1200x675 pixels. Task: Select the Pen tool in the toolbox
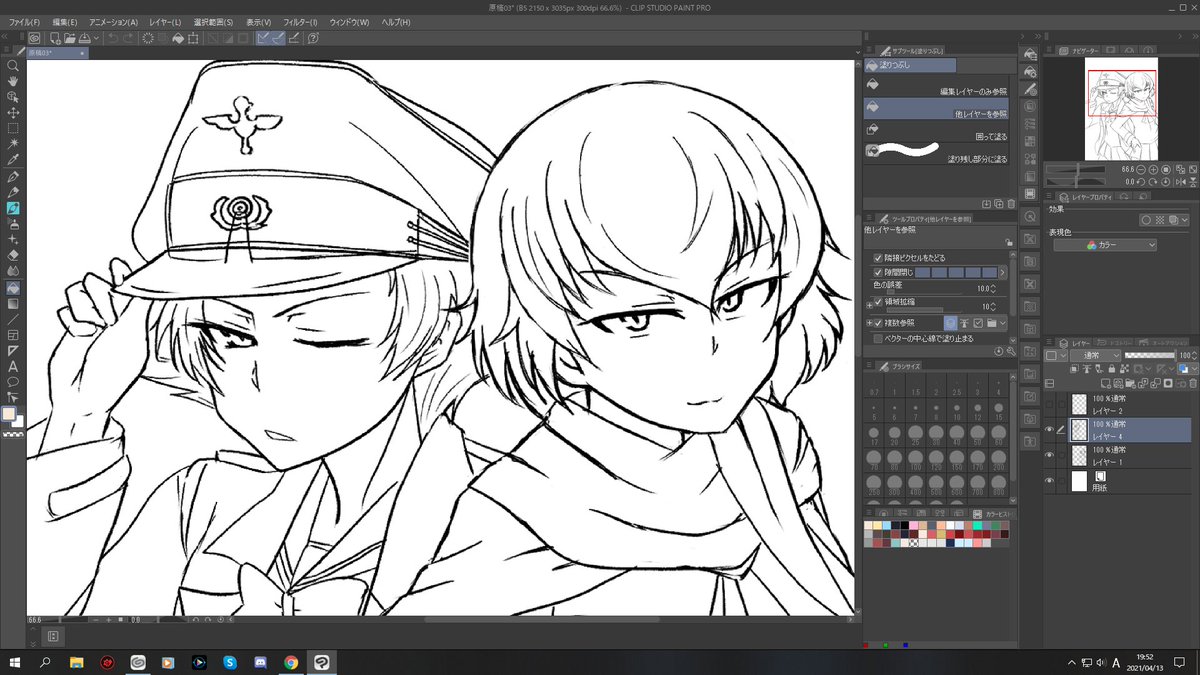13,176
